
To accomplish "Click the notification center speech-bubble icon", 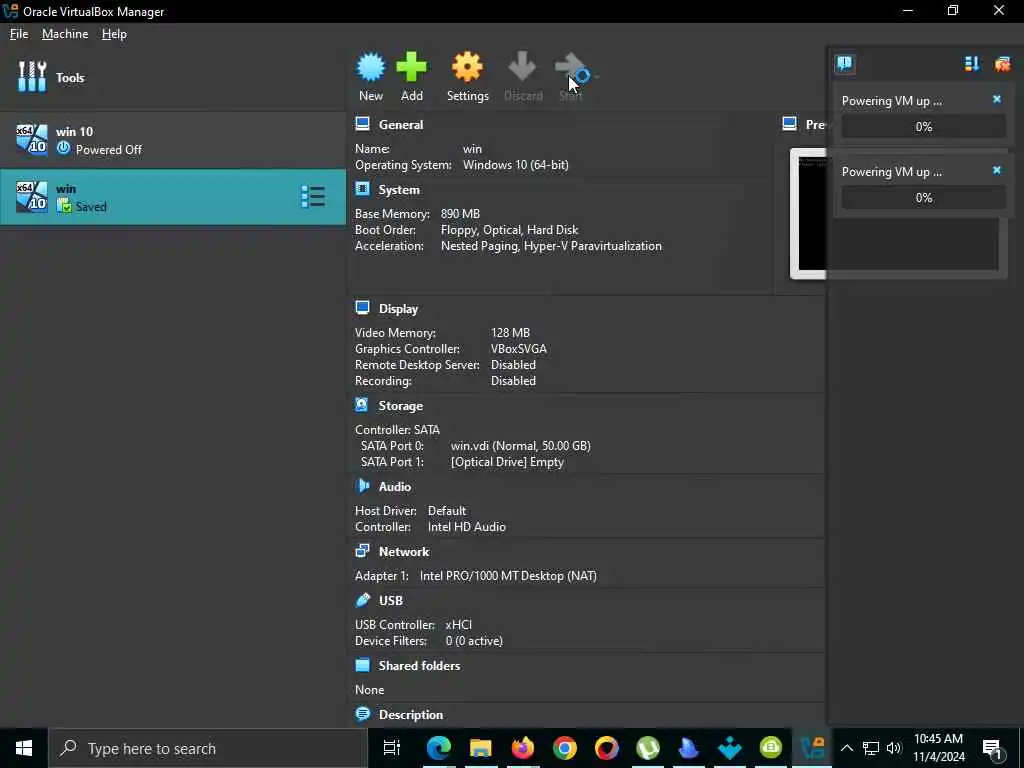I will pyautogui.click(x=844, y=63).
